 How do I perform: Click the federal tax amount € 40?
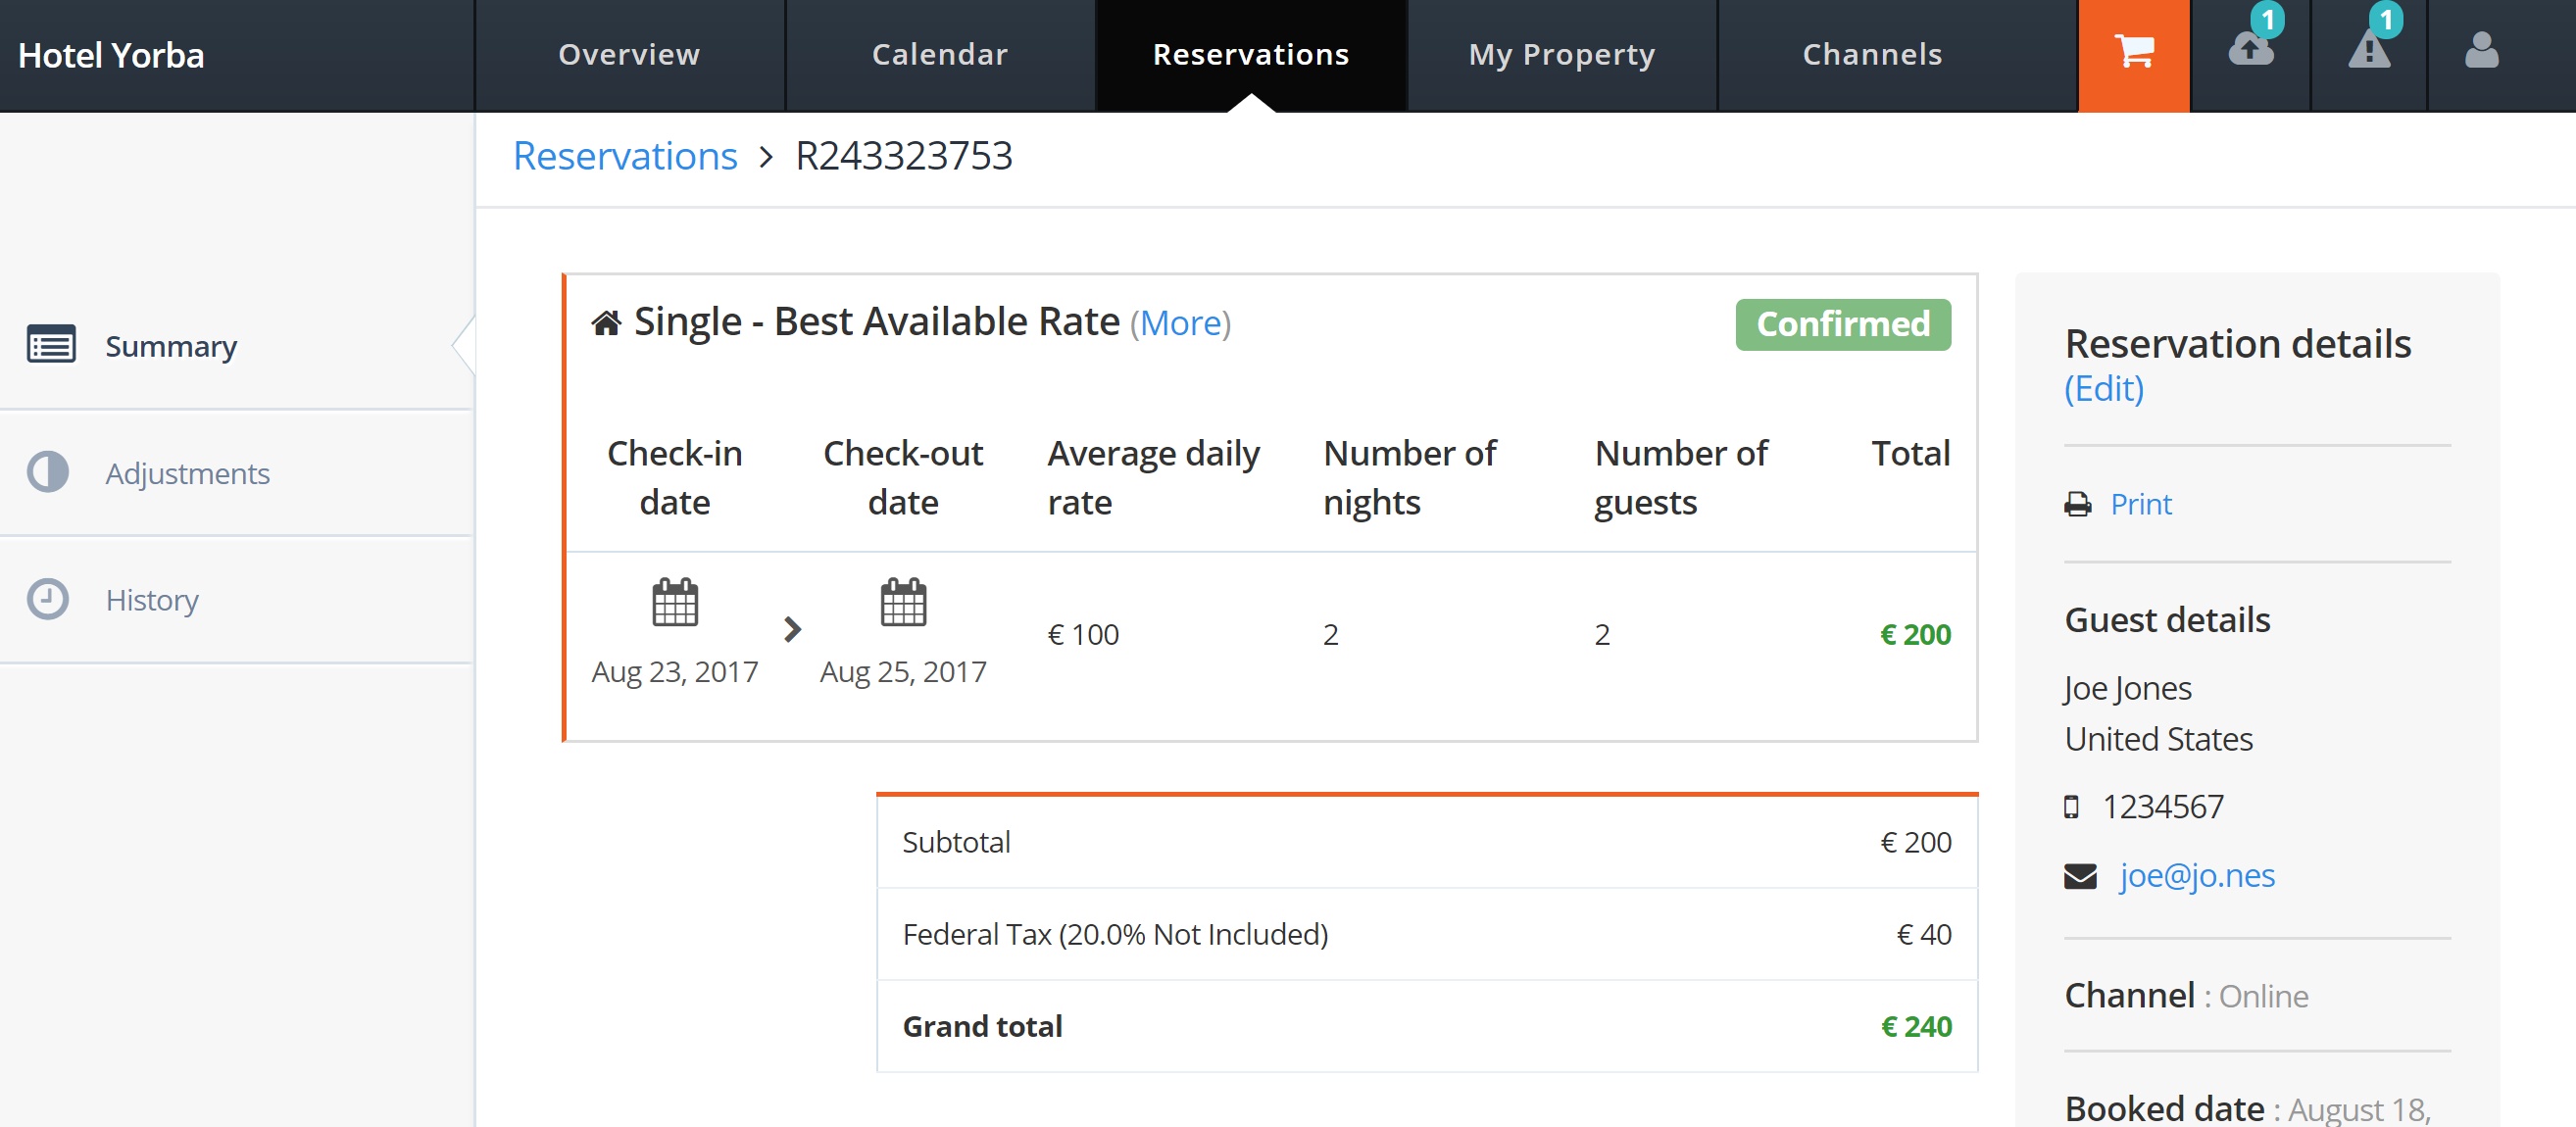[x=1924, y=934]
